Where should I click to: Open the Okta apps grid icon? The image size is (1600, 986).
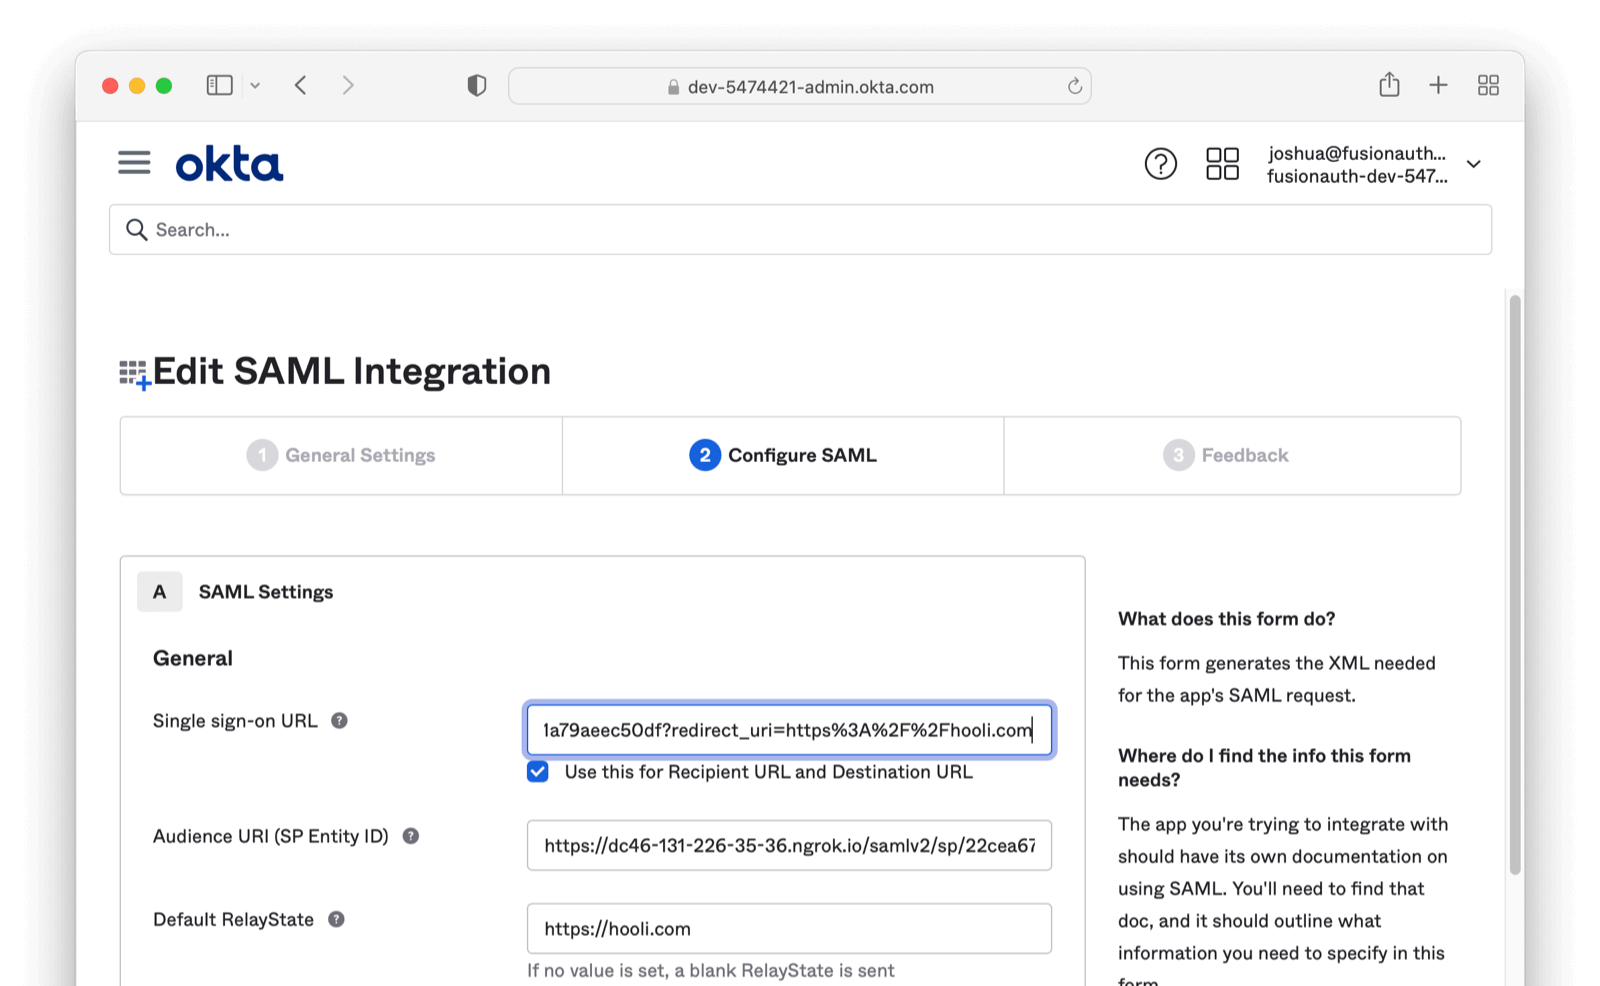point(1222,164)
